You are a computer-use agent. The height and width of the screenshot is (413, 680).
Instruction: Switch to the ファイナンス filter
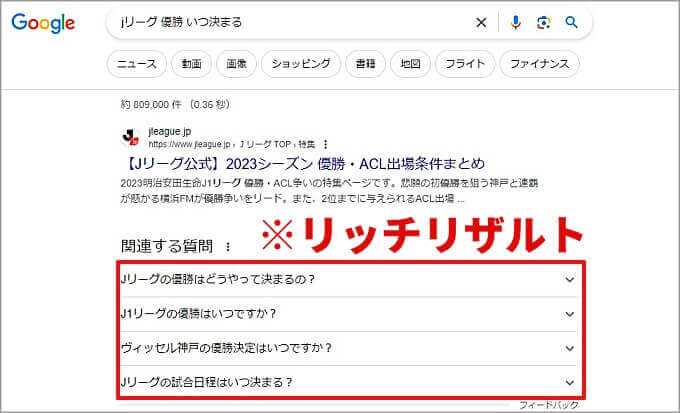[x=539, y=64]
